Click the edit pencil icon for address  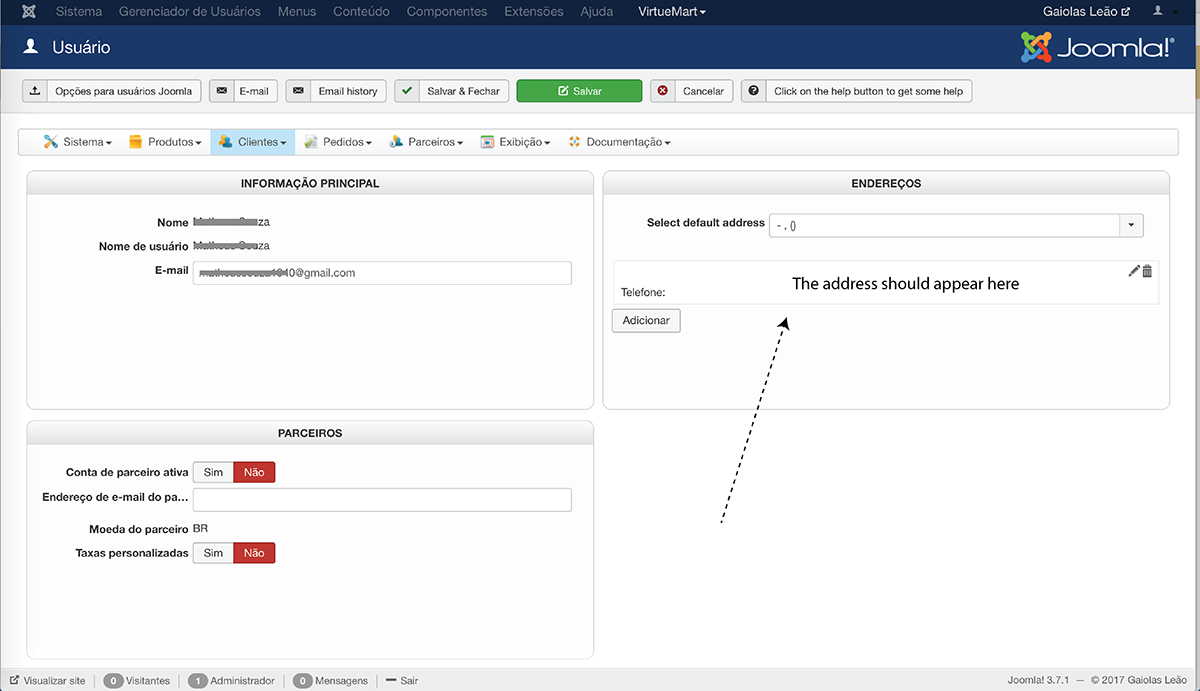click(x=1133, y=271)
